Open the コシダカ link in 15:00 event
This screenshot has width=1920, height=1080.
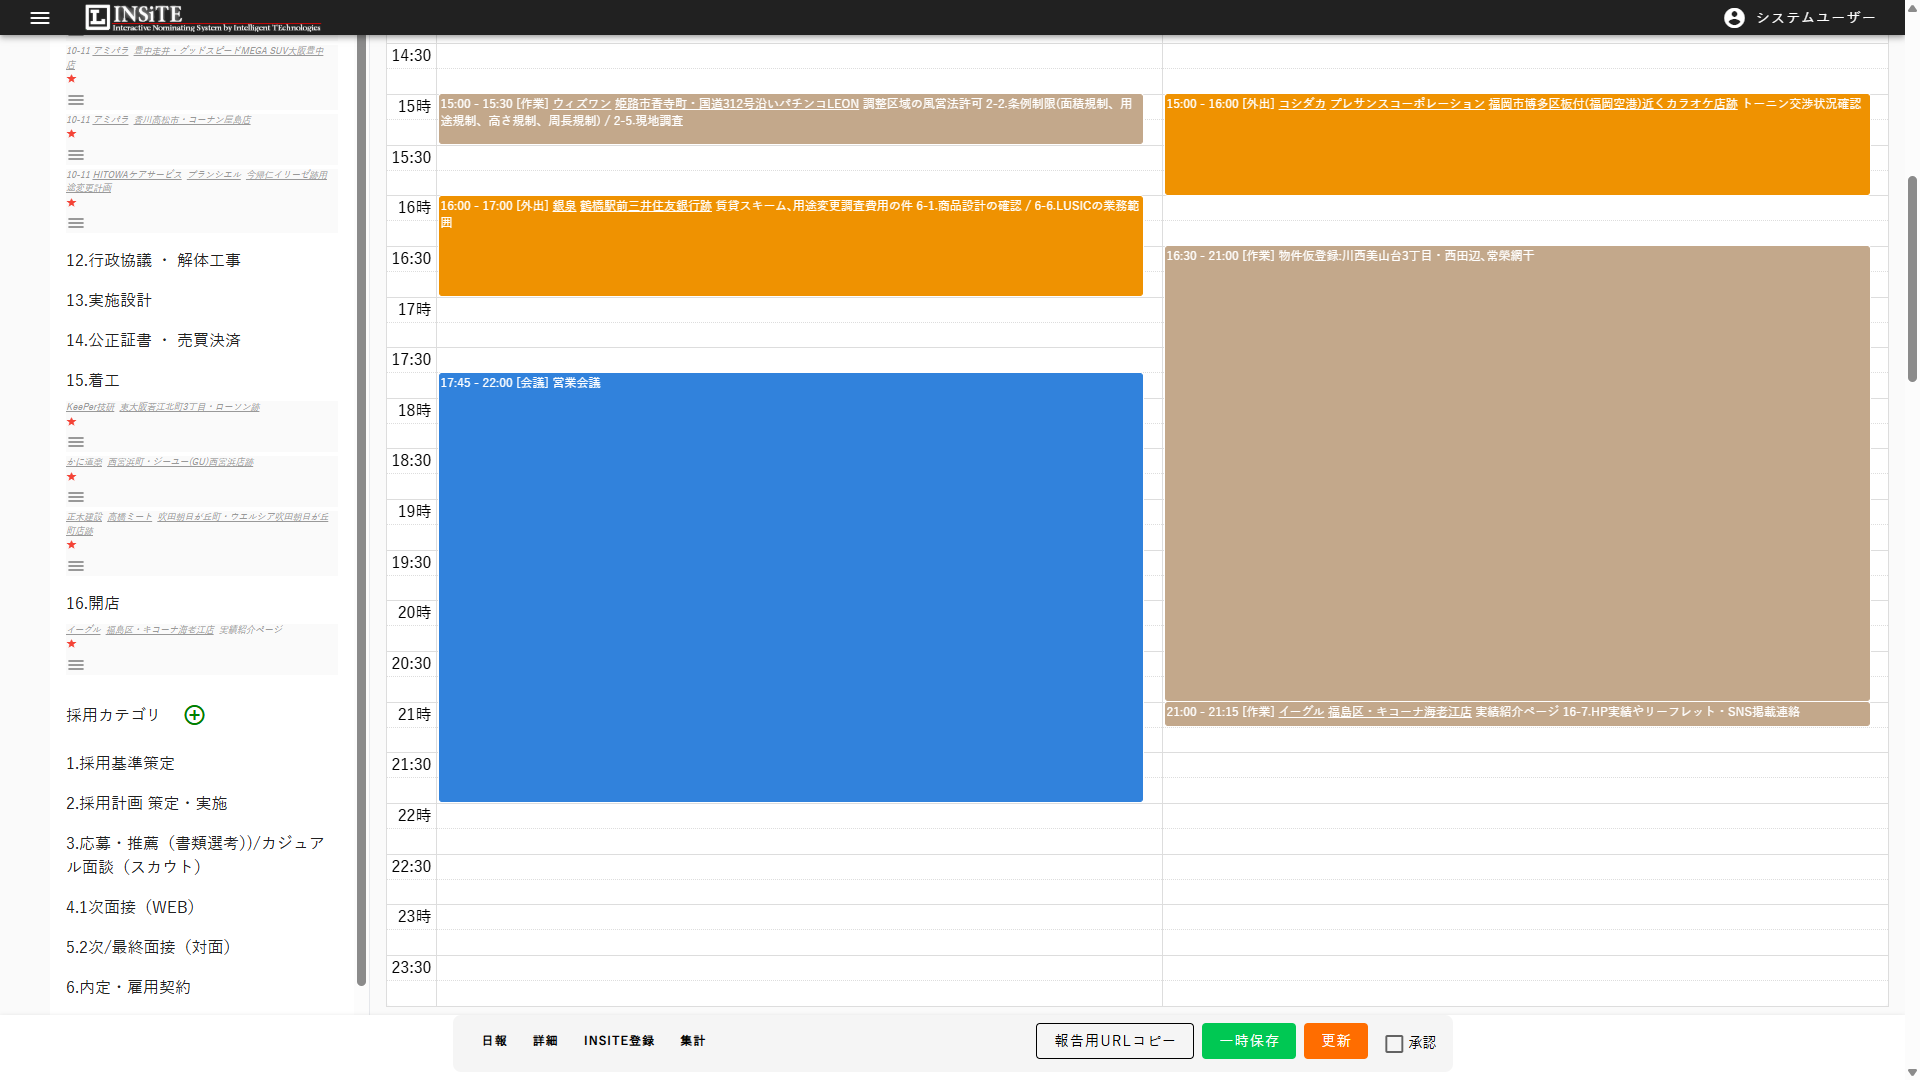[1302, 104]
